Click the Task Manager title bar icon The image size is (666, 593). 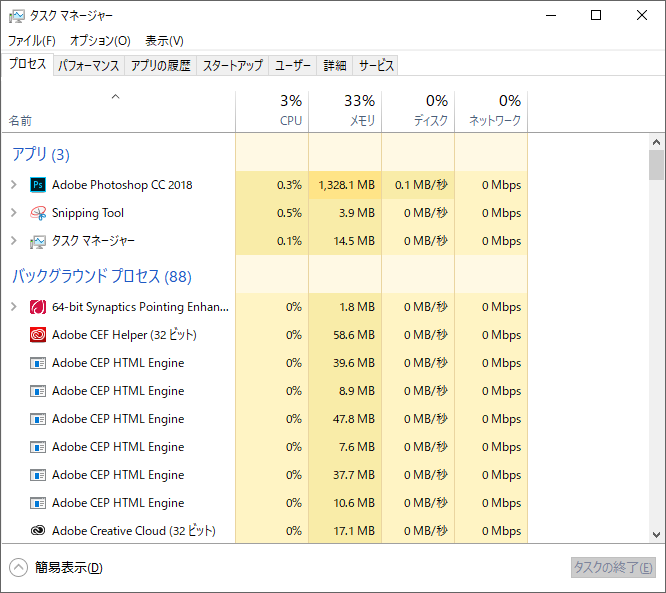[x=16, y=16]
